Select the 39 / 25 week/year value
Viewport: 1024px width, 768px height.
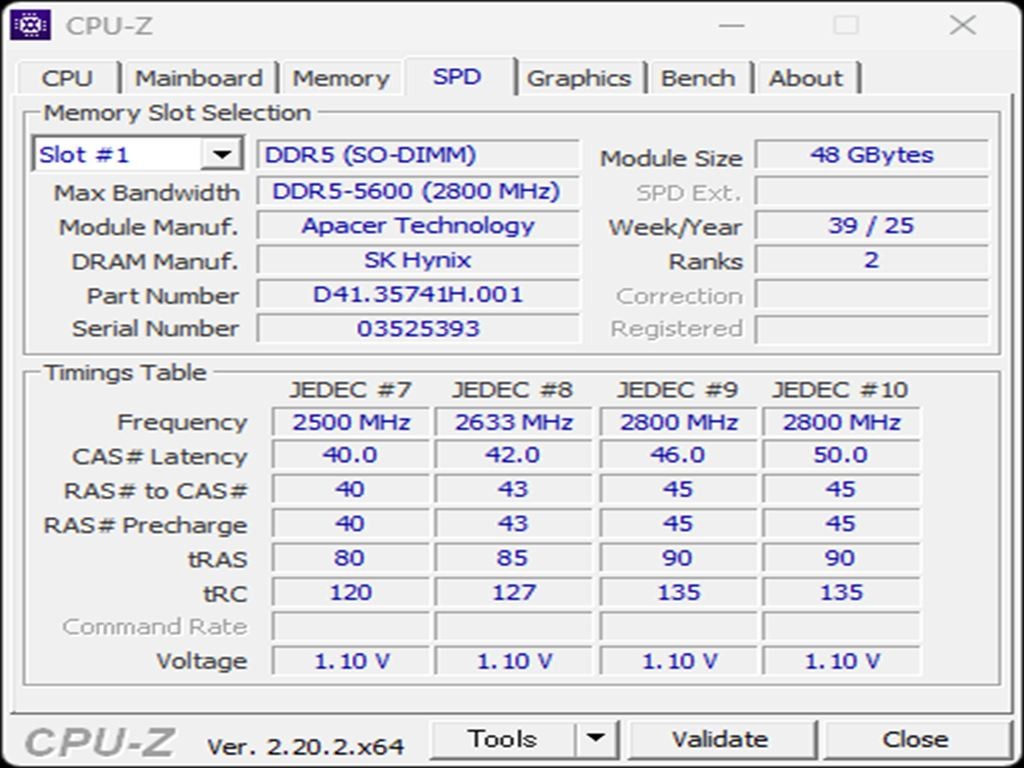coord(872,225)
